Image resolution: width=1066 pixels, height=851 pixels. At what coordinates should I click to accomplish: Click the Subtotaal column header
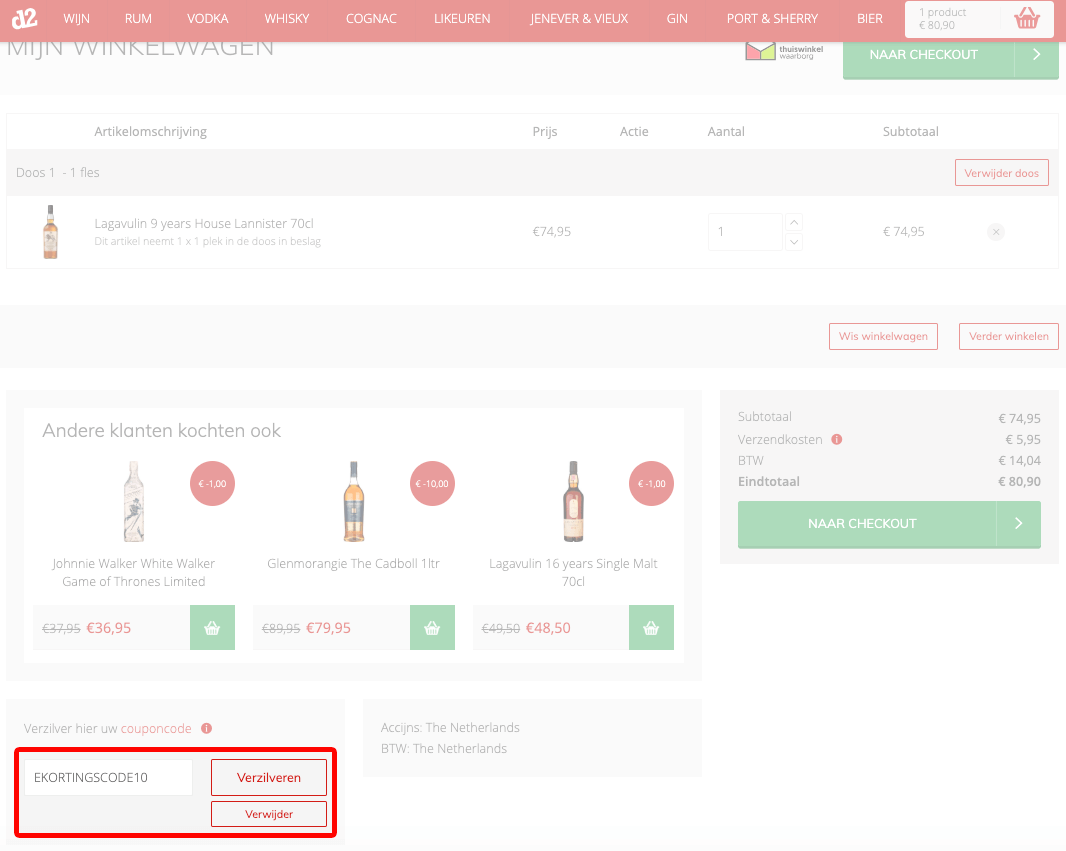click(x=910, y=132)
